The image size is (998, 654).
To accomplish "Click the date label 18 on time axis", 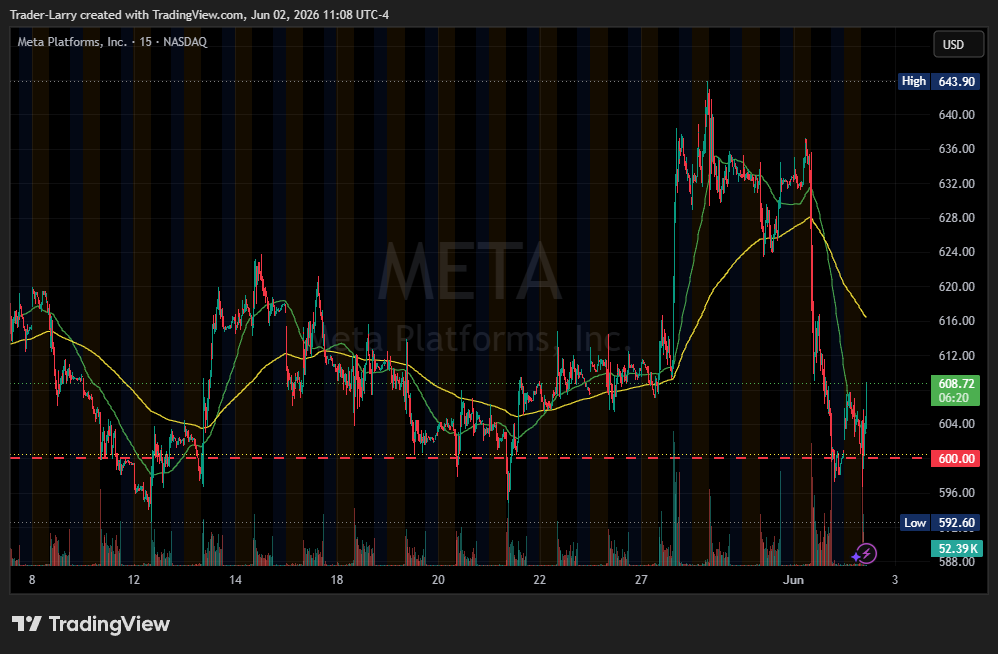I will pos(337,580).
